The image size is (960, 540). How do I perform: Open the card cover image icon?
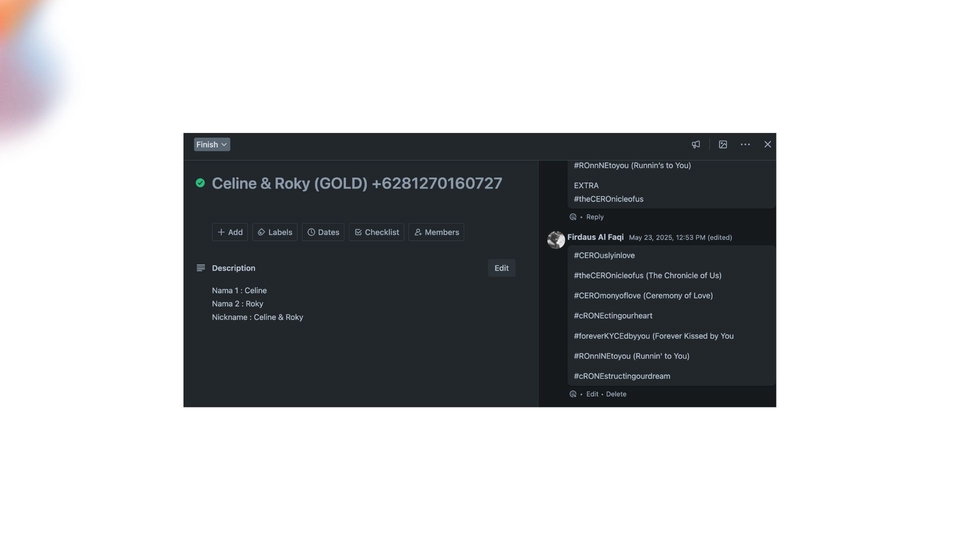click(723, 144)
